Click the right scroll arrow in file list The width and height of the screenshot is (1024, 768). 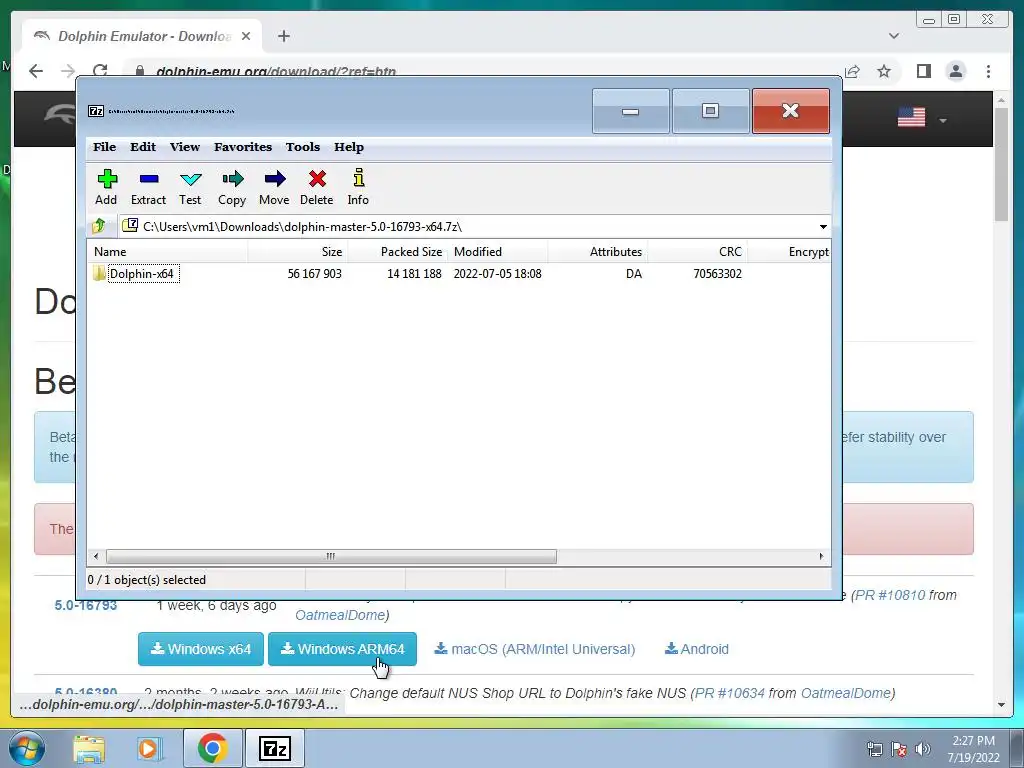(x=821, y=556)
